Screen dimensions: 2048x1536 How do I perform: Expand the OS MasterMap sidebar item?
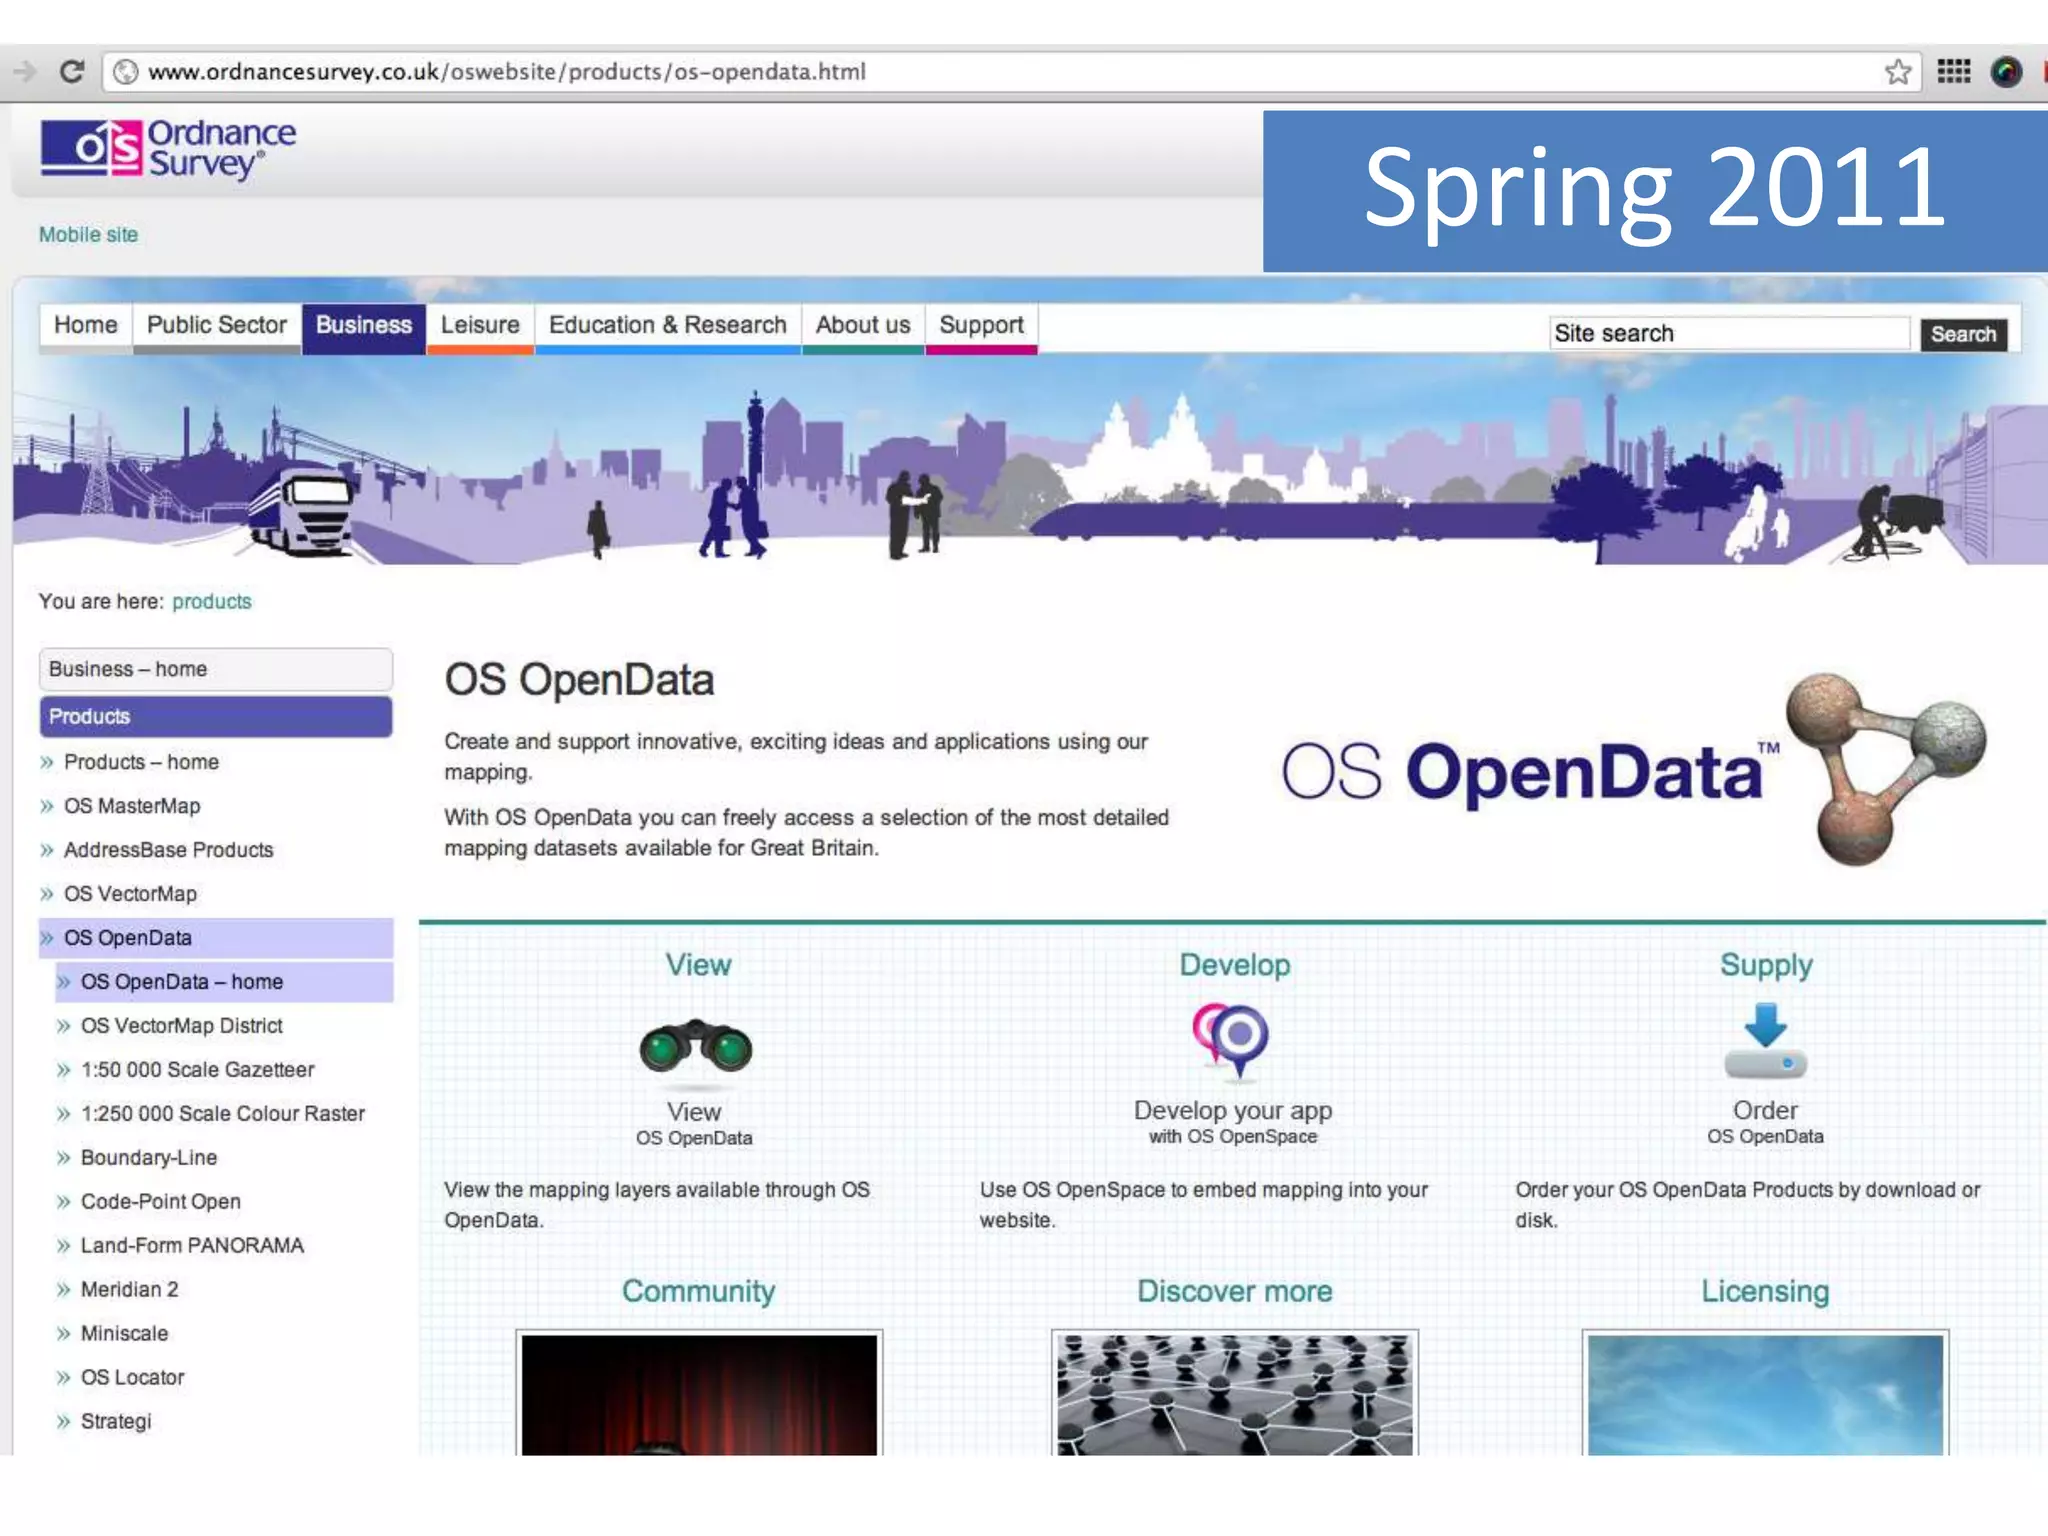pos(131,806)
